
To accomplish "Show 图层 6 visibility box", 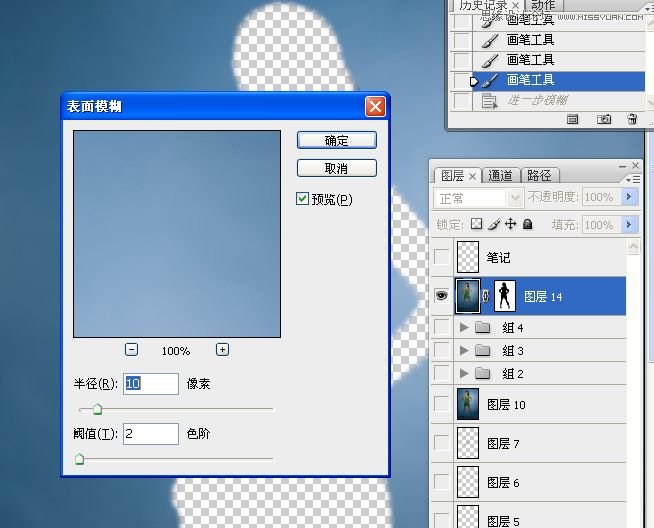I will [x=442, y=482].
